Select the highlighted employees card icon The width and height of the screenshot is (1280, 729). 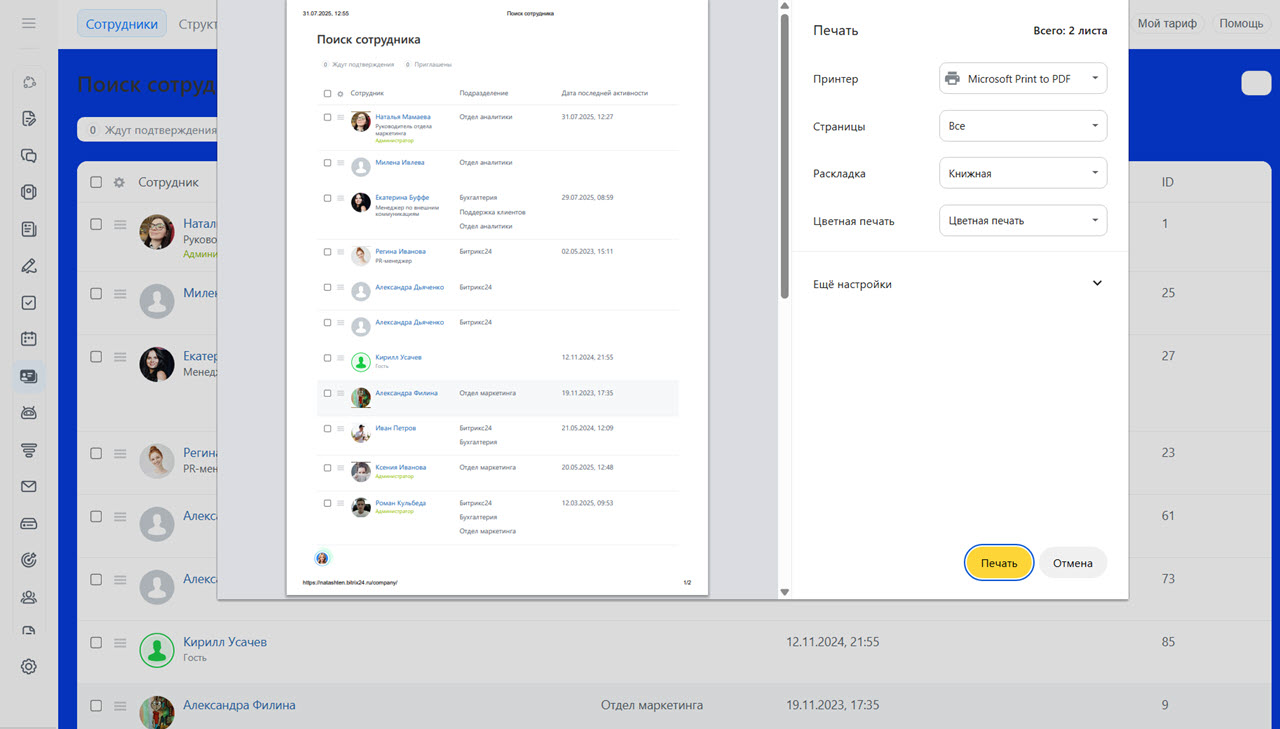click(29, 376)
